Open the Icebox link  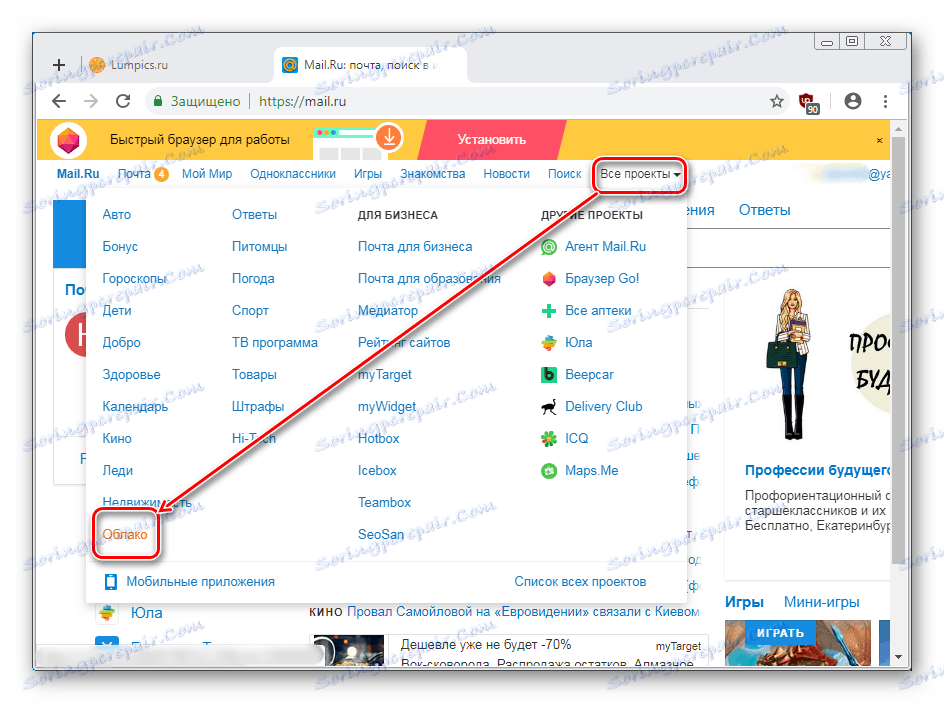pyautogui.click(x=377, y=471)
